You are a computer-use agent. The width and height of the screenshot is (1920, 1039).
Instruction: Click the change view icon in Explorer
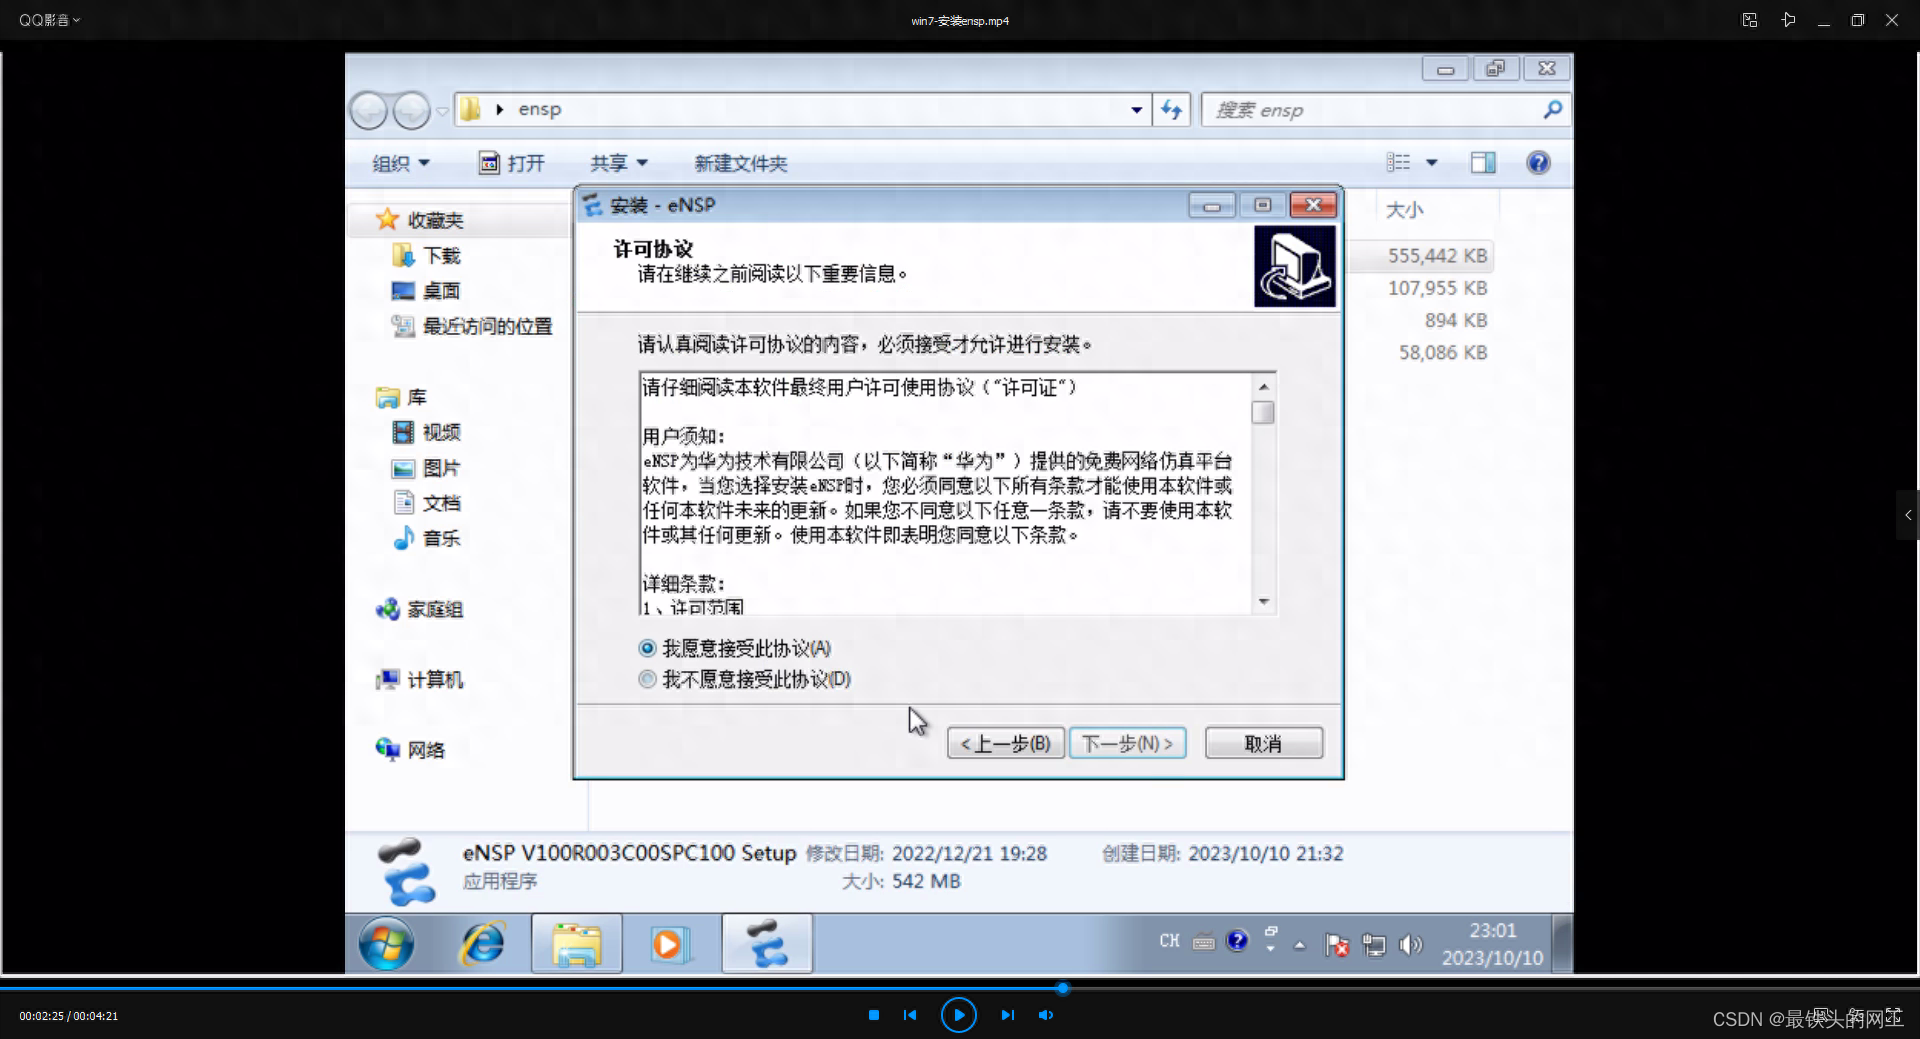[x=1398, y=162]
